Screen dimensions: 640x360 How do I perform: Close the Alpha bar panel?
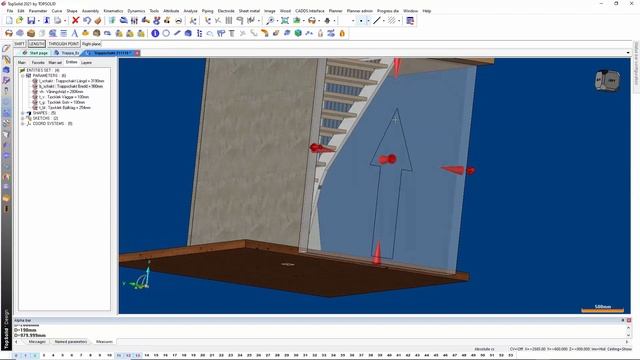tap(629, 320)
